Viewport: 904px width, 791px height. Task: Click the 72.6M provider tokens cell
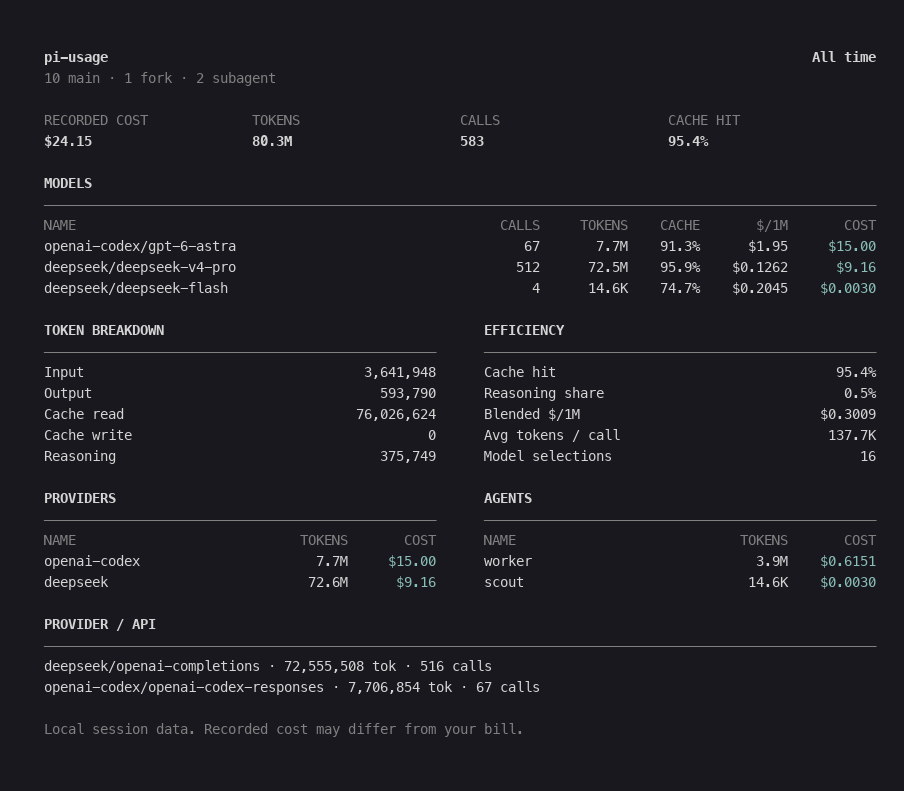pyautogui.click(x=328, y=582)
